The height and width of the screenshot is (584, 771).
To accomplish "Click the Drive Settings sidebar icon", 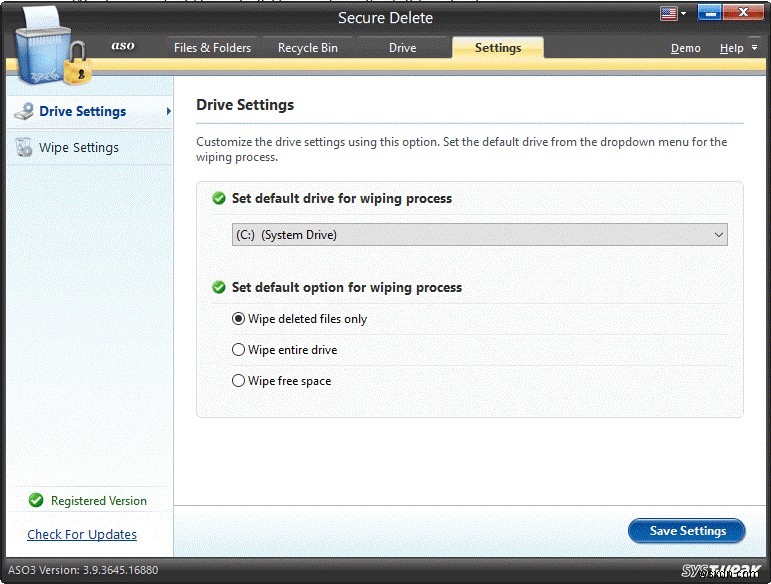I will click(x=23, y=112).
